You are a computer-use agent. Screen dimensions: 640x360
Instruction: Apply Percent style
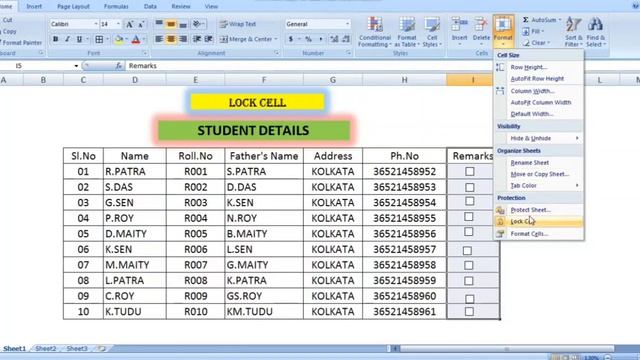[x=309, y=39]
